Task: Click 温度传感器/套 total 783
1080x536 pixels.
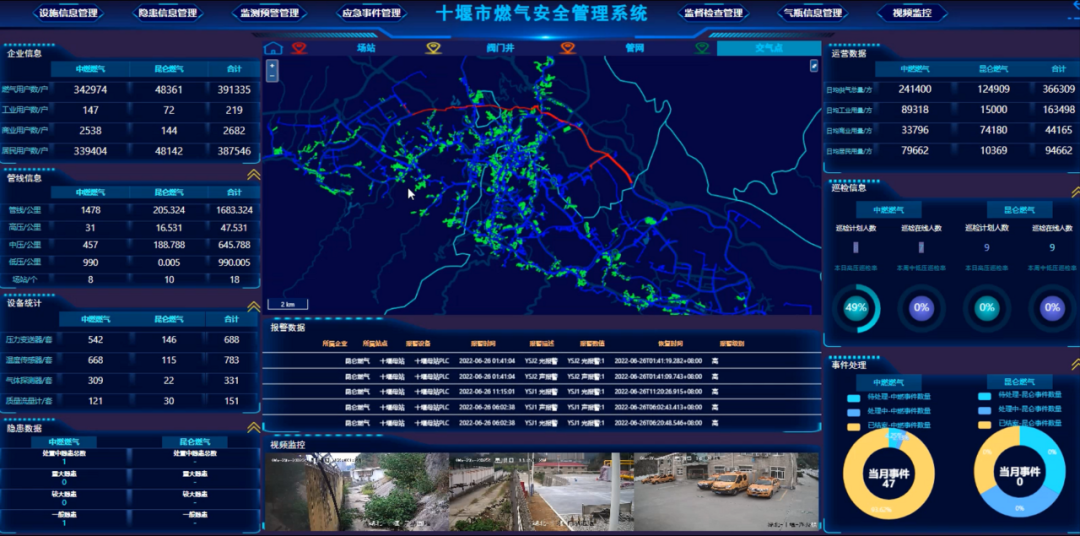Action: point(232,360)
